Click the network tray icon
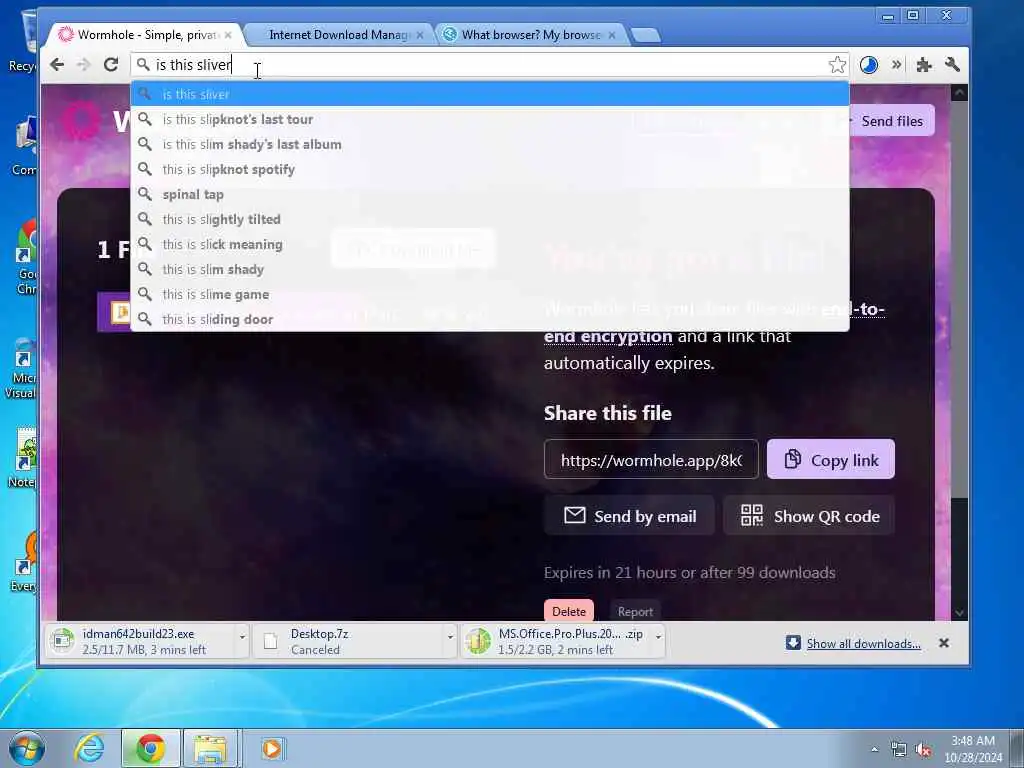 click(x=899, y=750)
